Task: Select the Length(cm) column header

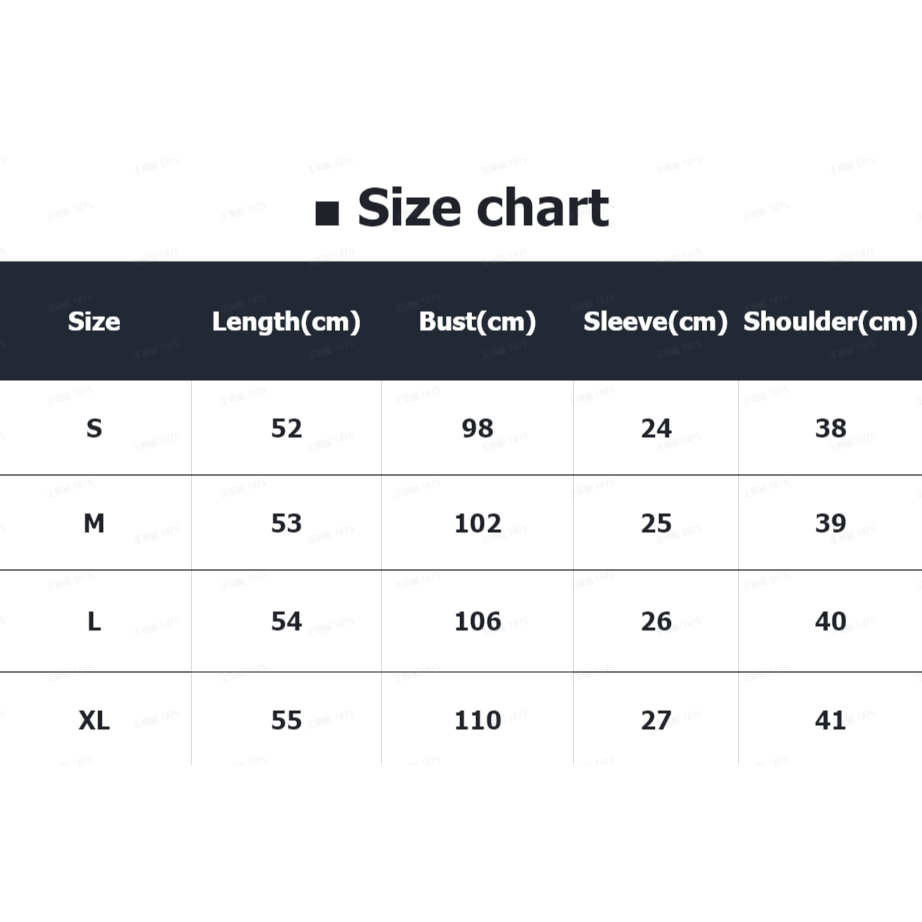Action: click(x=286, y=322)
